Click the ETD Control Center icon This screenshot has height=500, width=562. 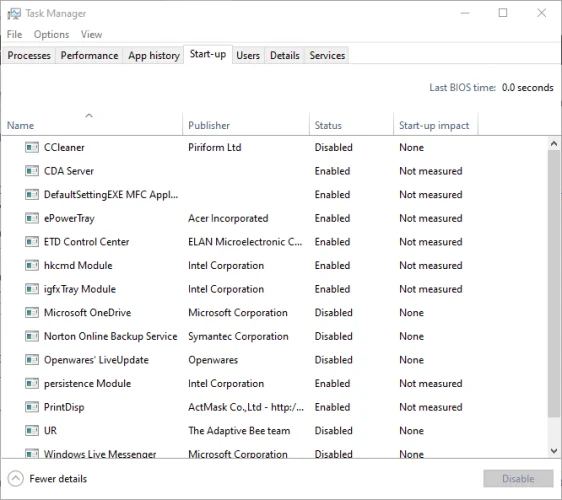click(32, 242)
